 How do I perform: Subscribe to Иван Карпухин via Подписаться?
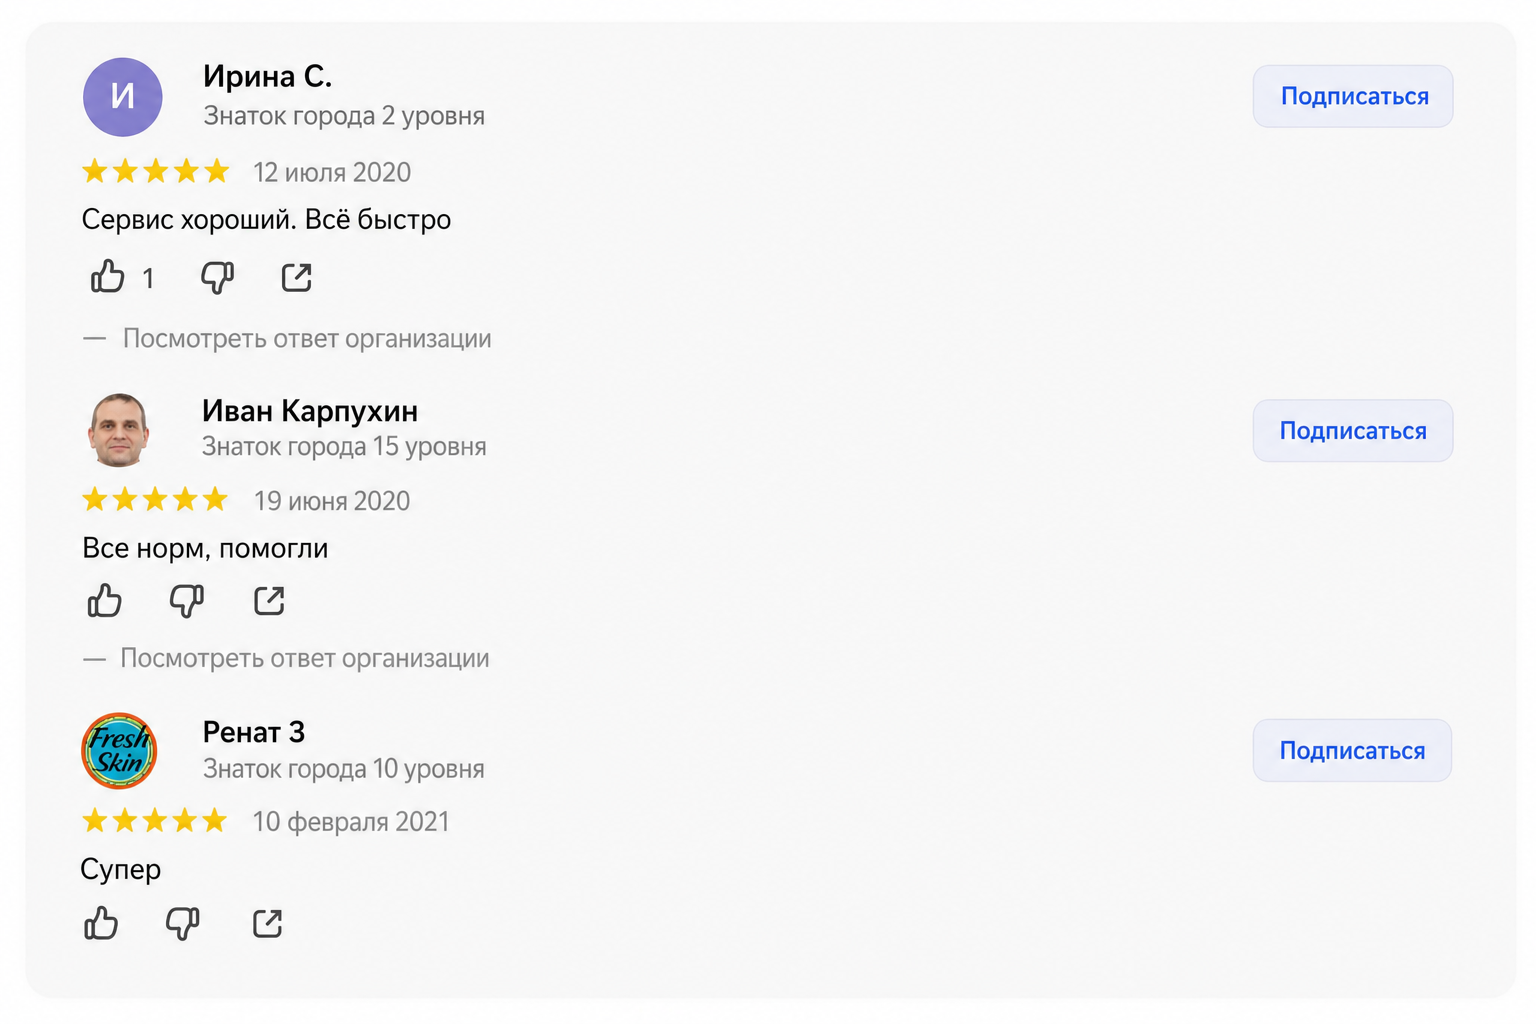[x=1353, y=430]
